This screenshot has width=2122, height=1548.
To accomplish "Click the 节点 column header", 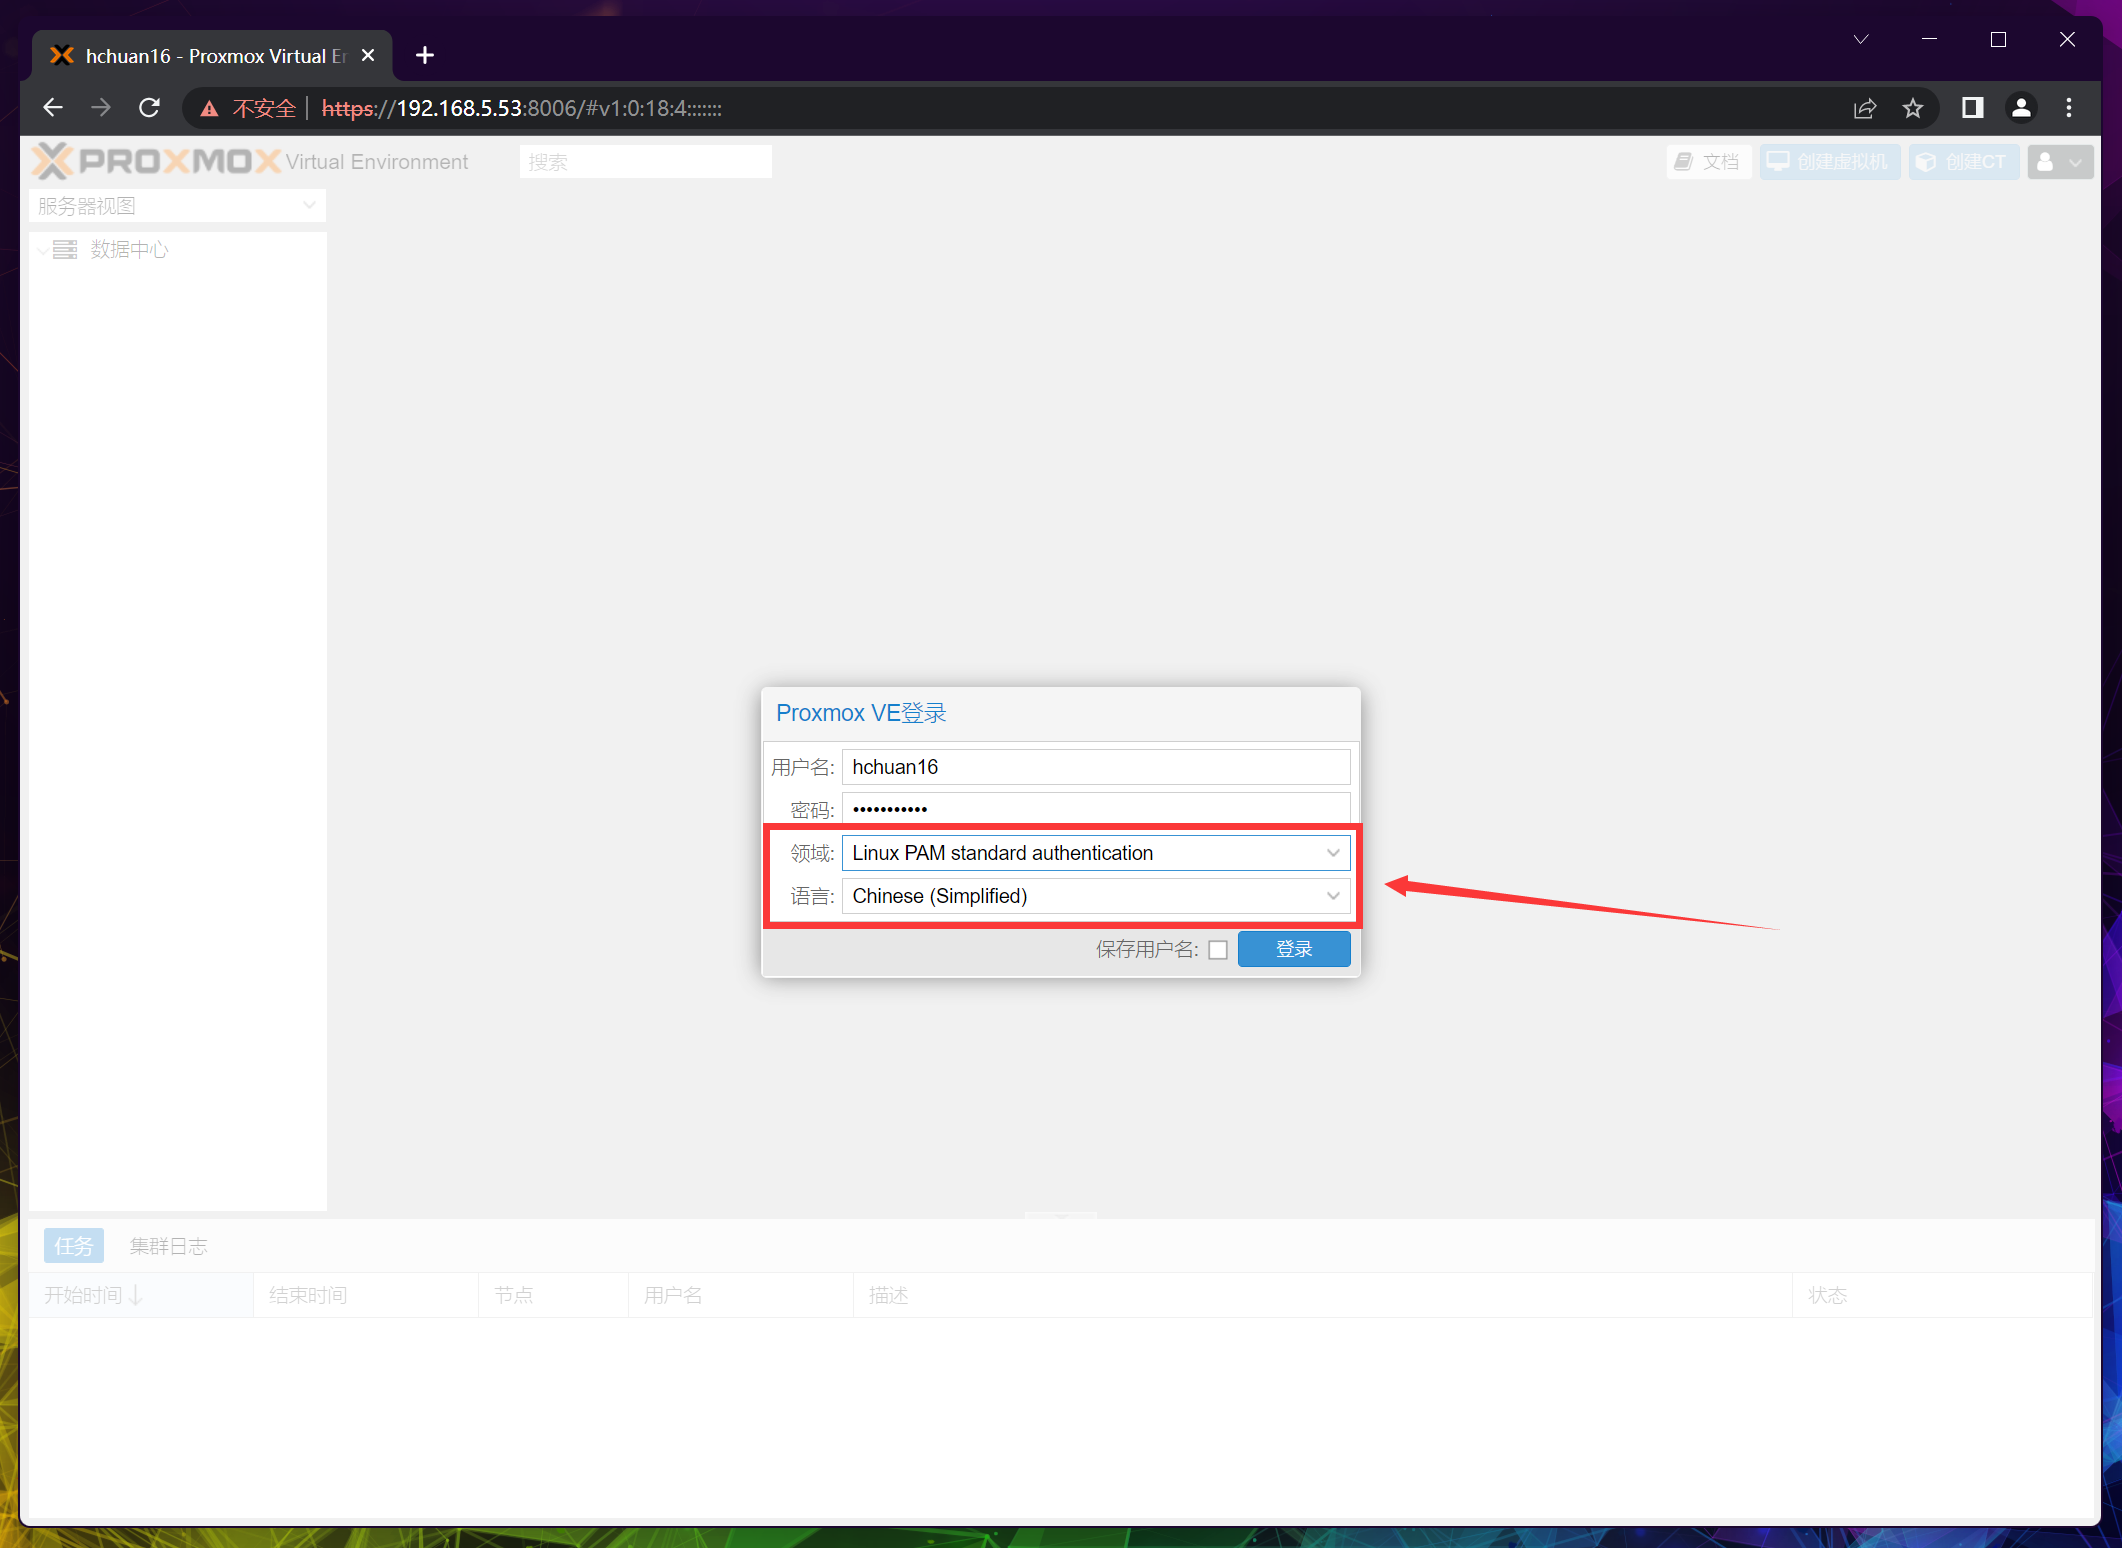I will [553, 1295].
